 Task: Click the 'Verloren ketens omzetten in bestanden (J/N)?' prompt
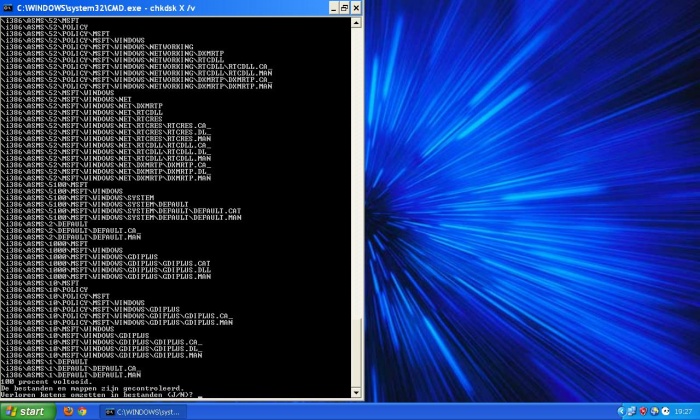(x=96, y=395)
